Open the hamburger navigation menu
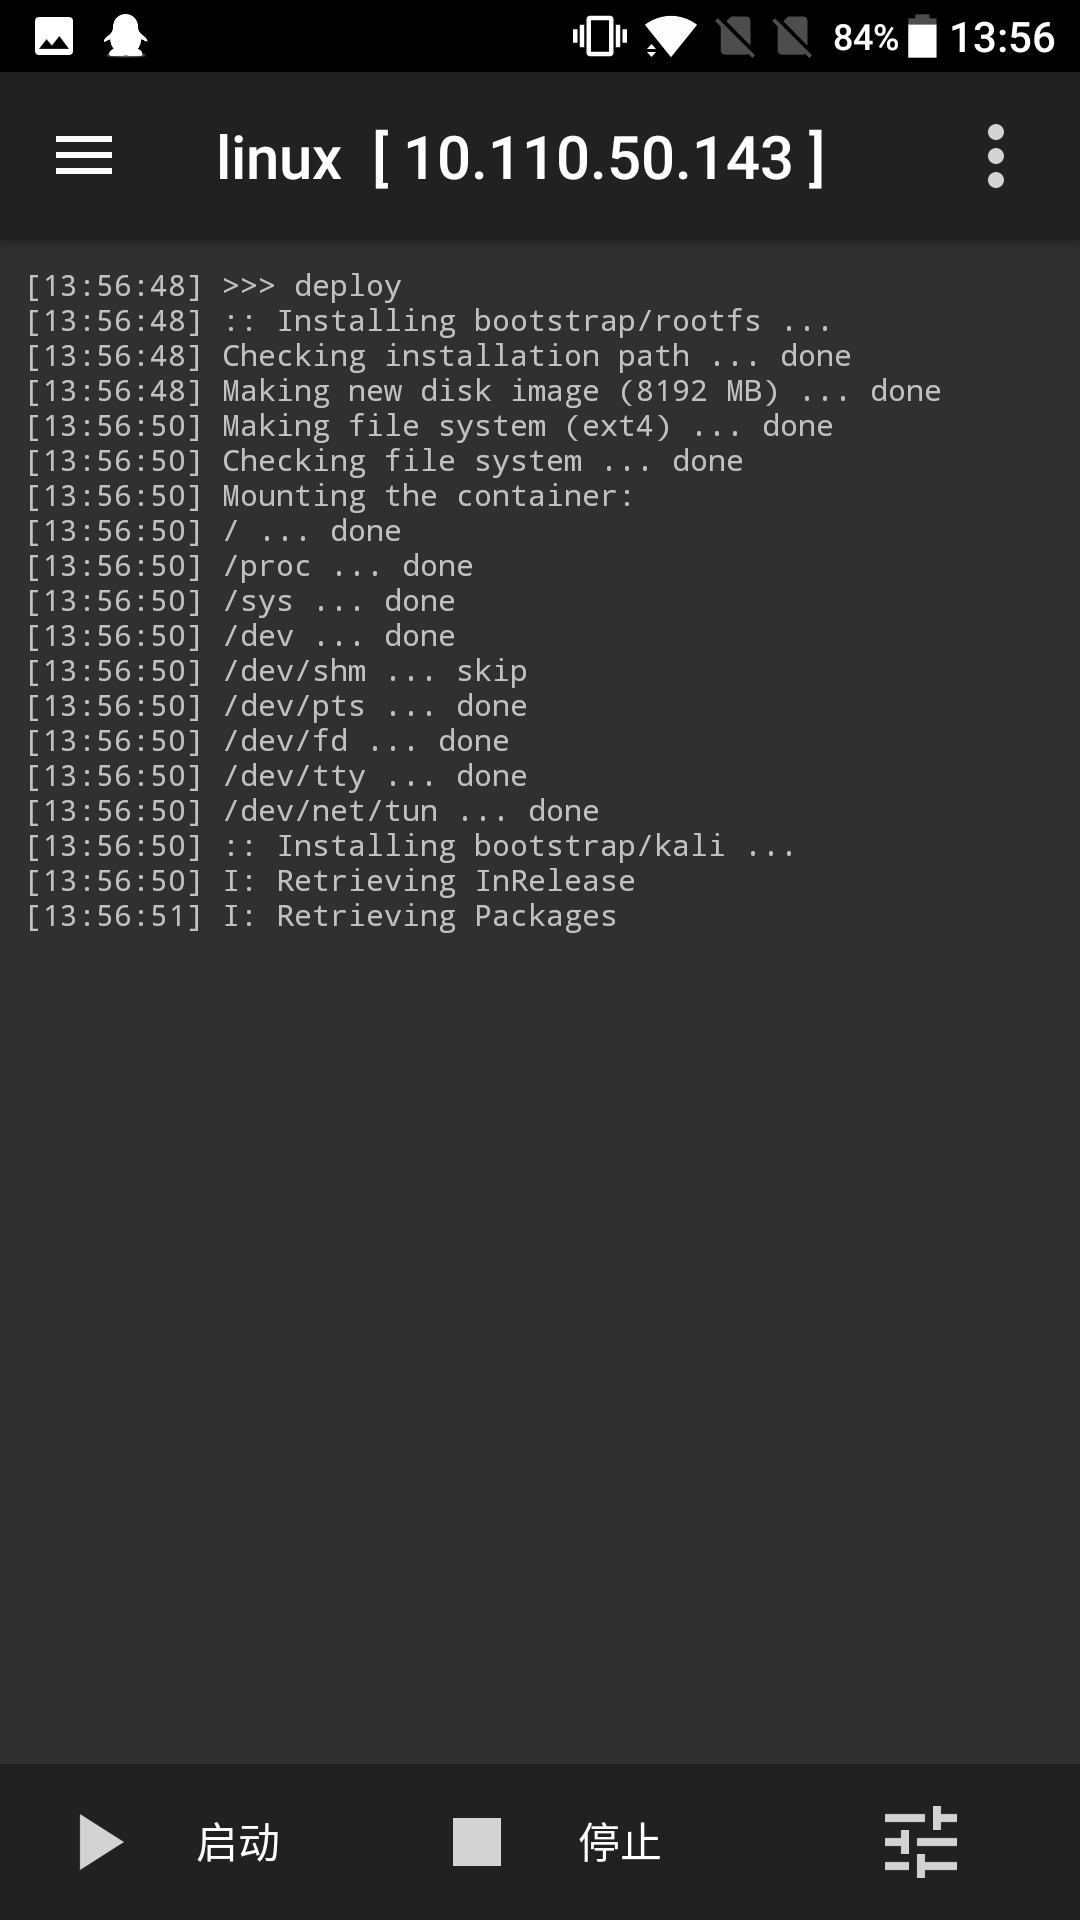 click(x=84, y=156)
